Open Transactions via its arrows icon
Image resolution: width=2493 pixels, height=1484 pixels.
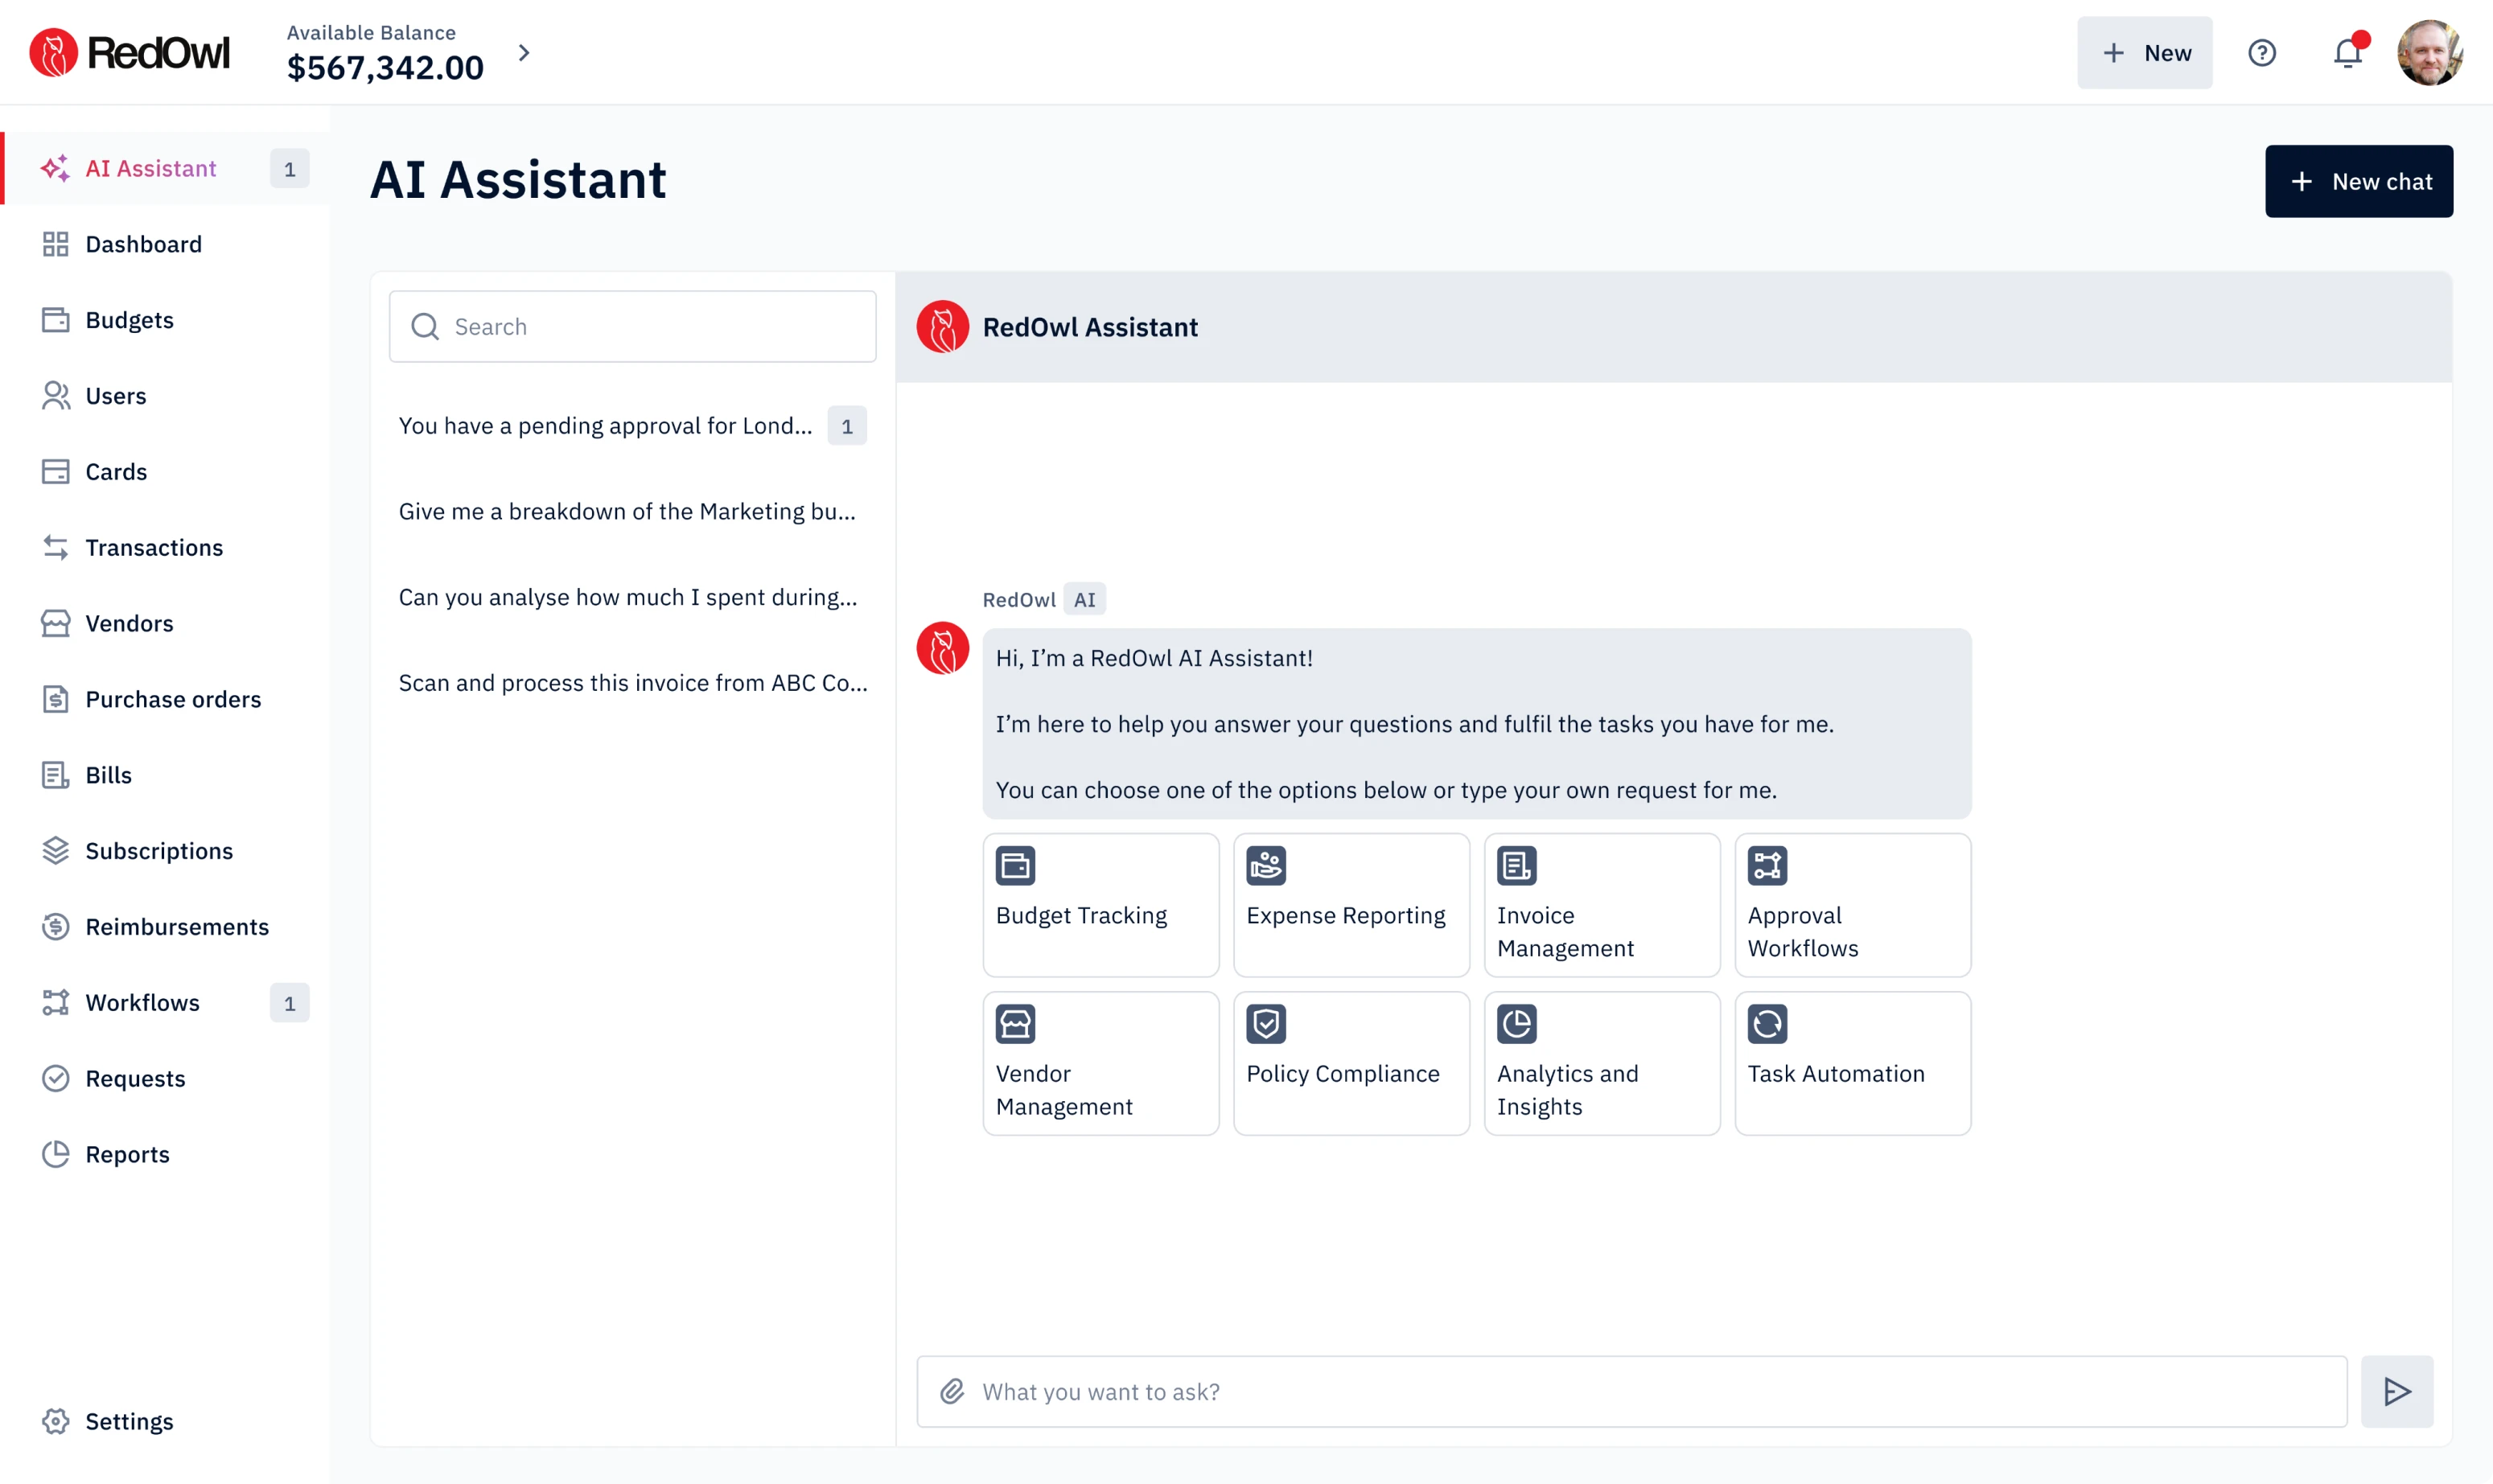[56, 547]
